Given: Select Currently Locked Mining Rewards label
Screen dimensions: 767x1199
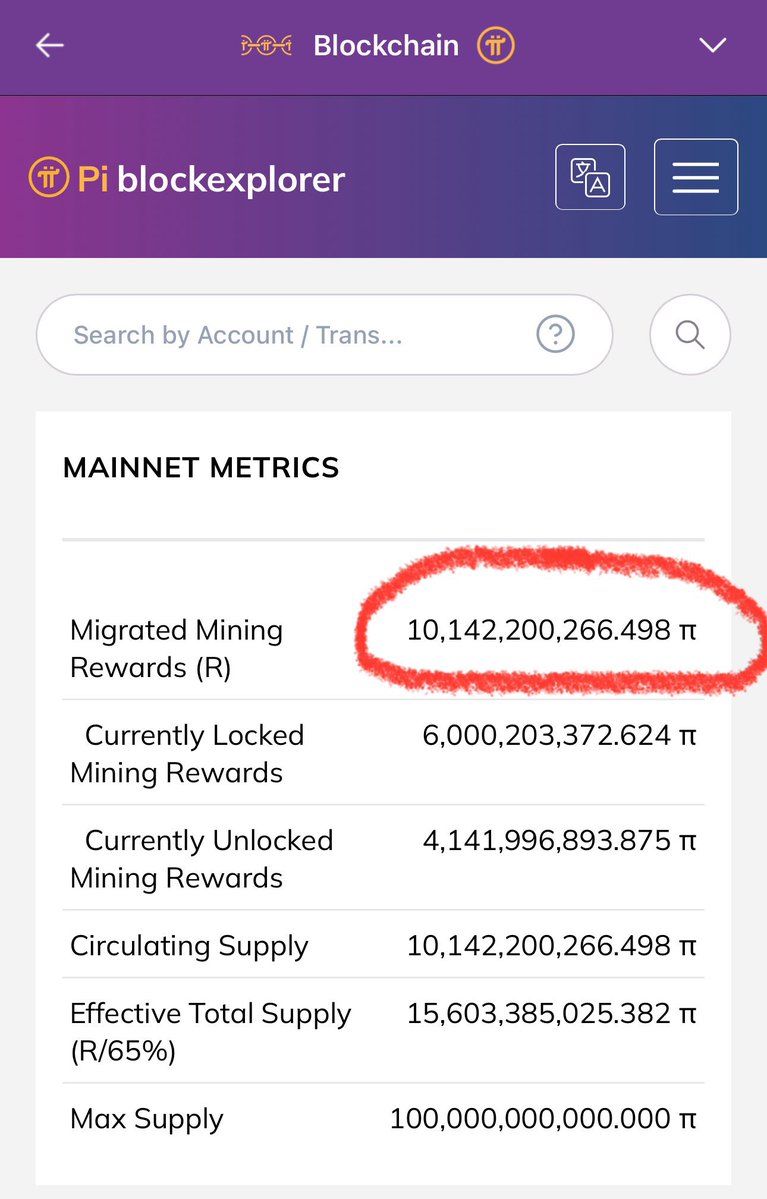Looking at the screenshot, I should click(187, 754).
